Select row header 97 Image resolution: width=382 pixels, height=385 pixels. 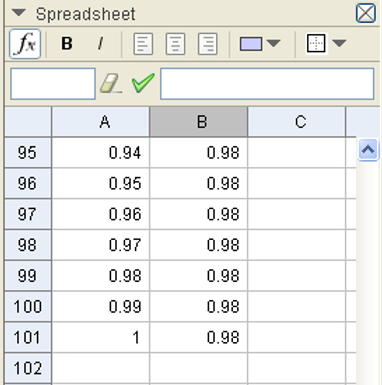[x=28, y=214]
